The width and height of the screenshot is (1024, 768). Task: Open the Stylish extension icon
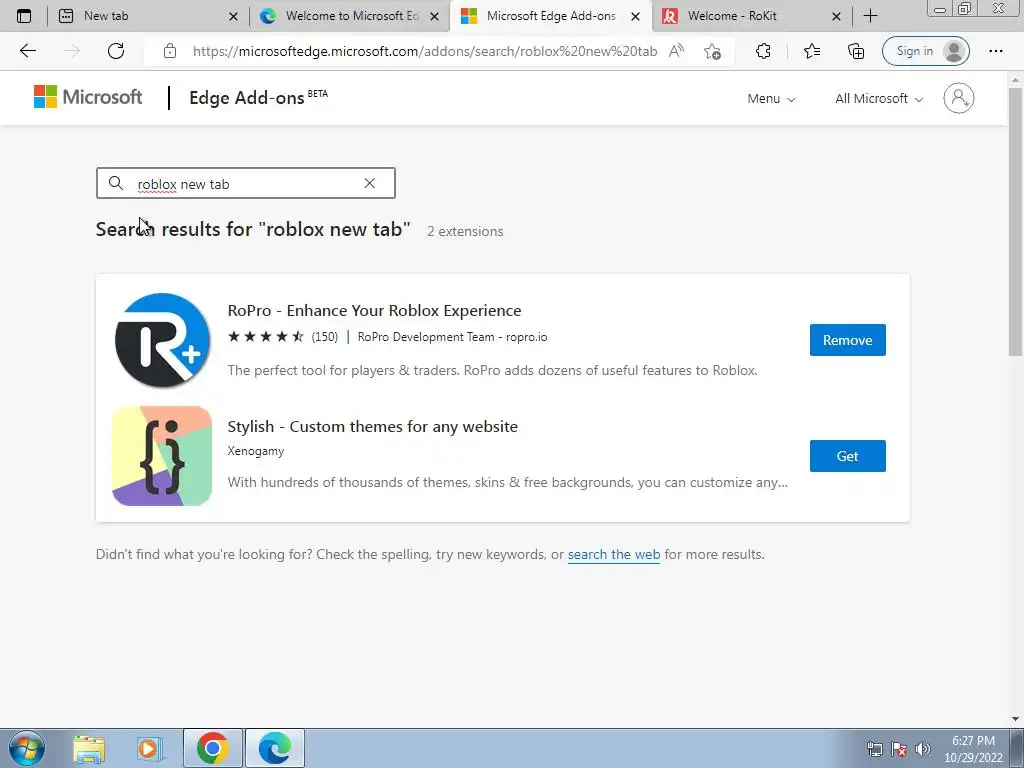pyautogui.click(x=163, y=456)
